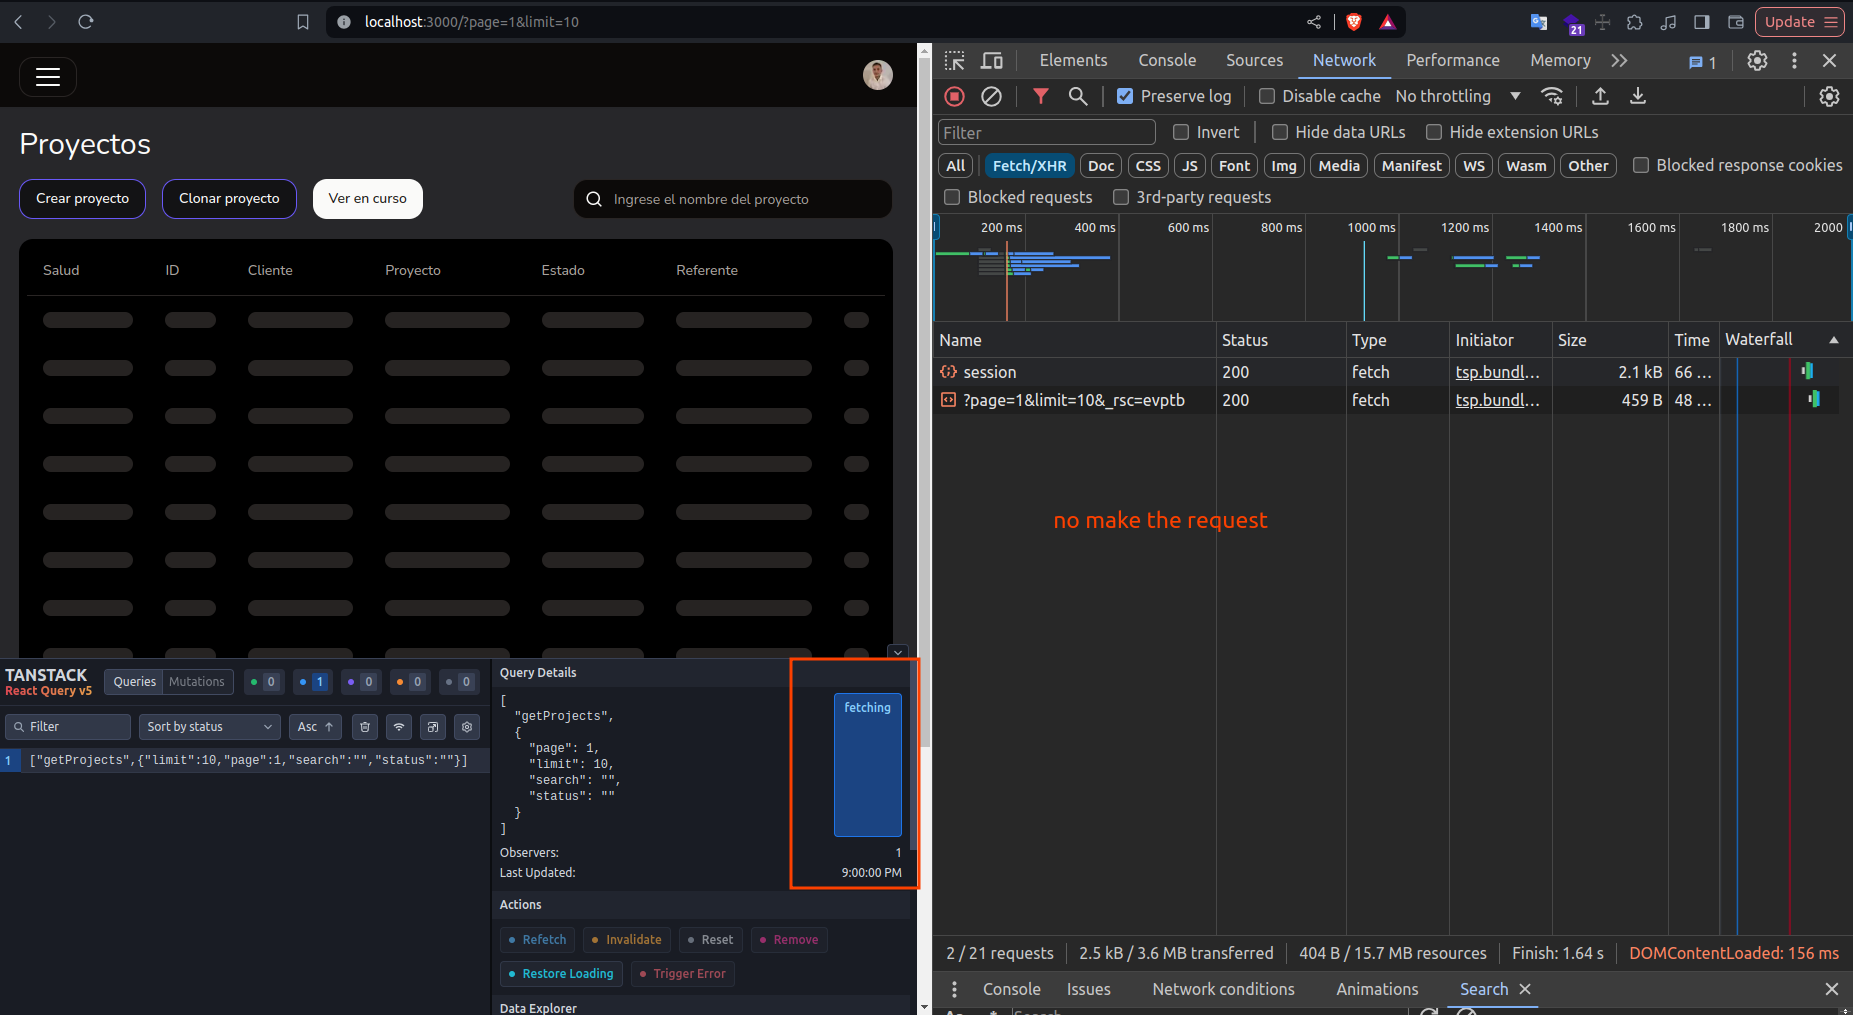This screenshot has height=1015, width=1853.
Task: Reload the page with the browser refresh icon
Action: [86, 21]
